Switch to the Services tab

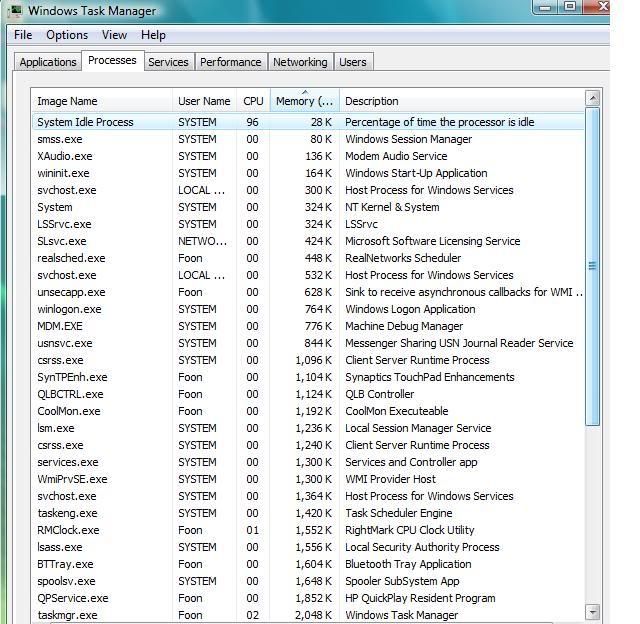(x=168, y=62)
